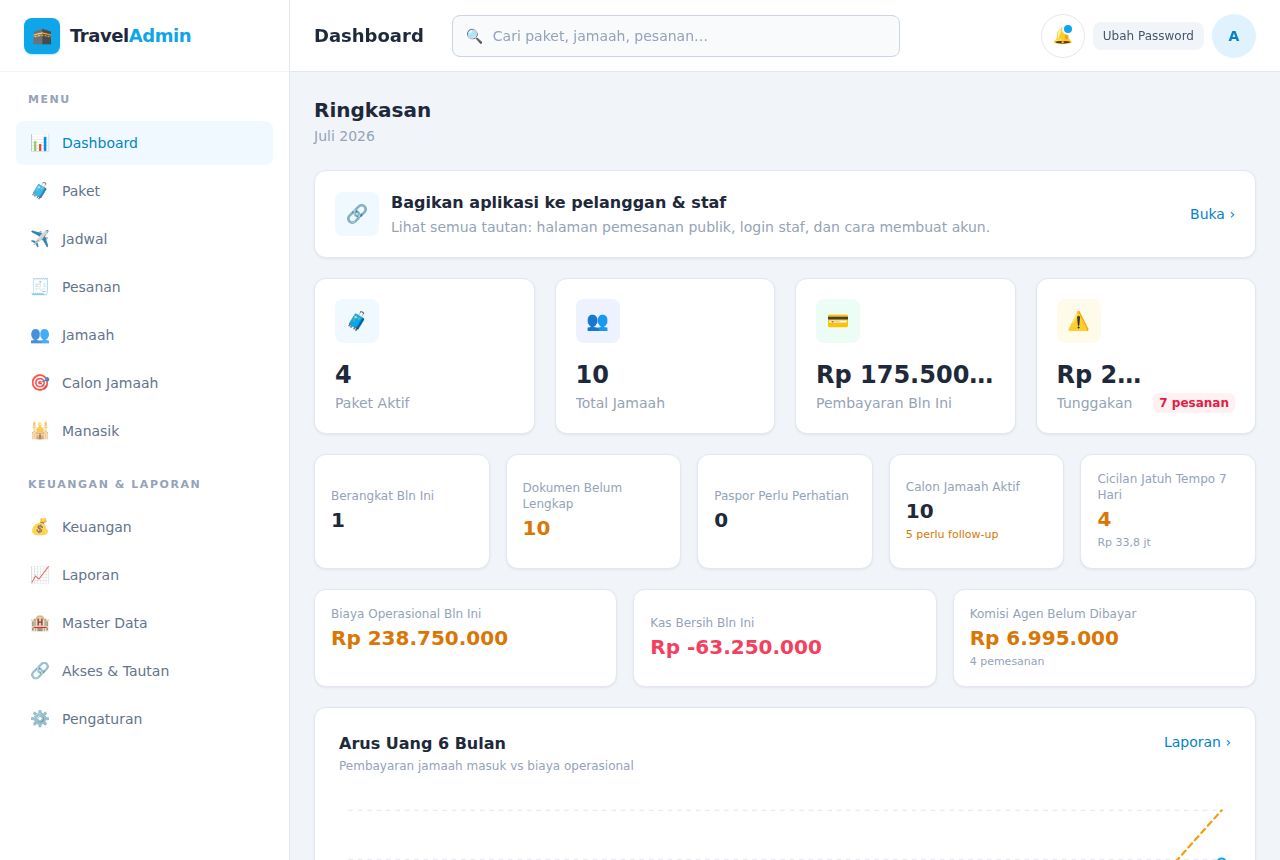Click the Pengaturan gear icon
1280x860 pixels.
40,719
